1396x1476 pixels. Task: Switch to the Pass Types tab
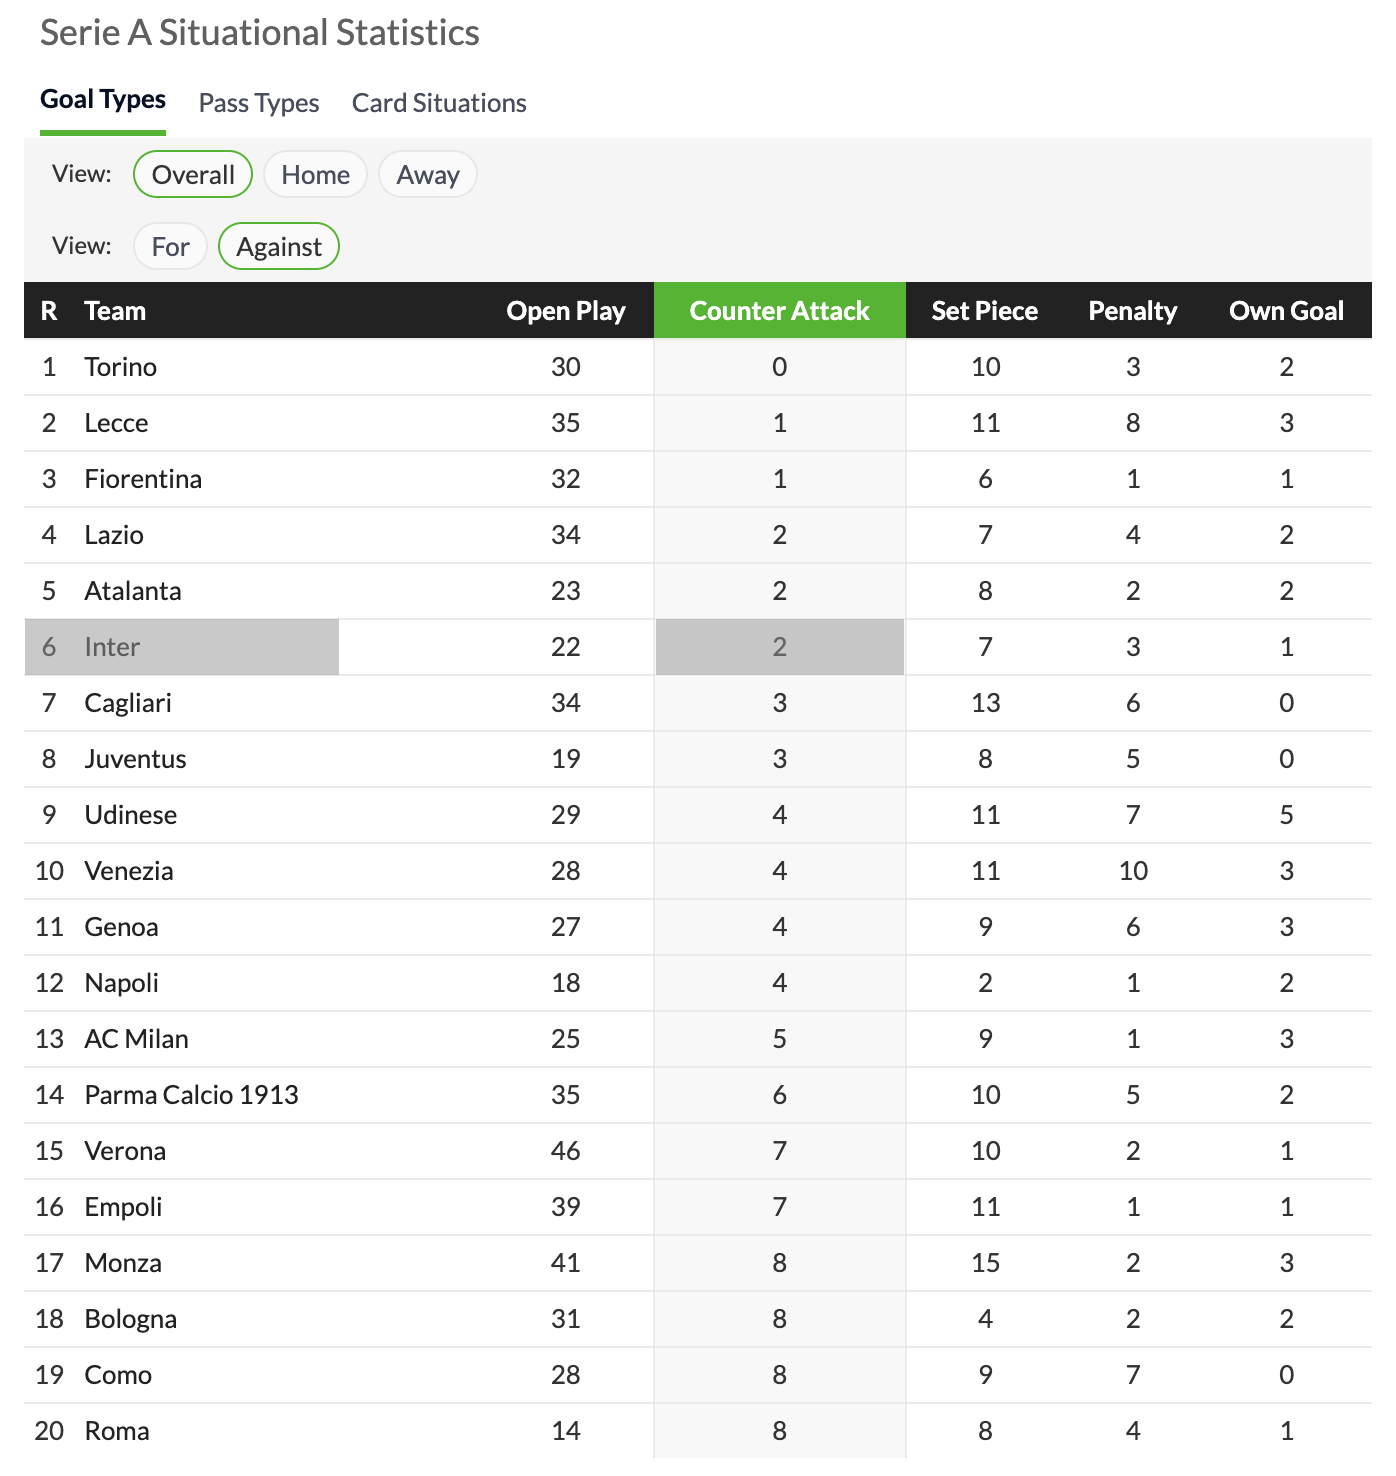click(x=259, y=103)
